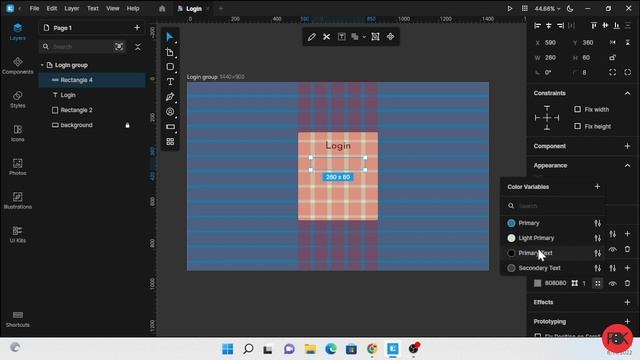Viewport: 640px width, 360px height.
Task: Select the Pen tool
Action: [170, 97]
